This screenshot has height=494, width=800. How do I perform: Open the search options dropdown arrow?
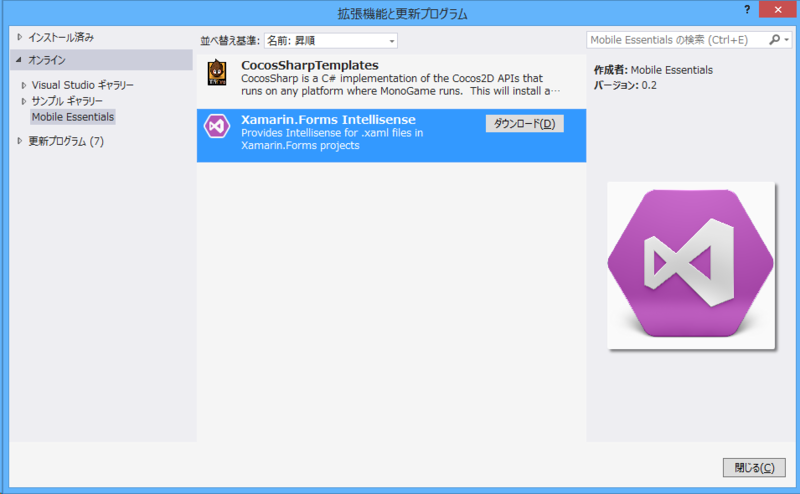point(787,40)
